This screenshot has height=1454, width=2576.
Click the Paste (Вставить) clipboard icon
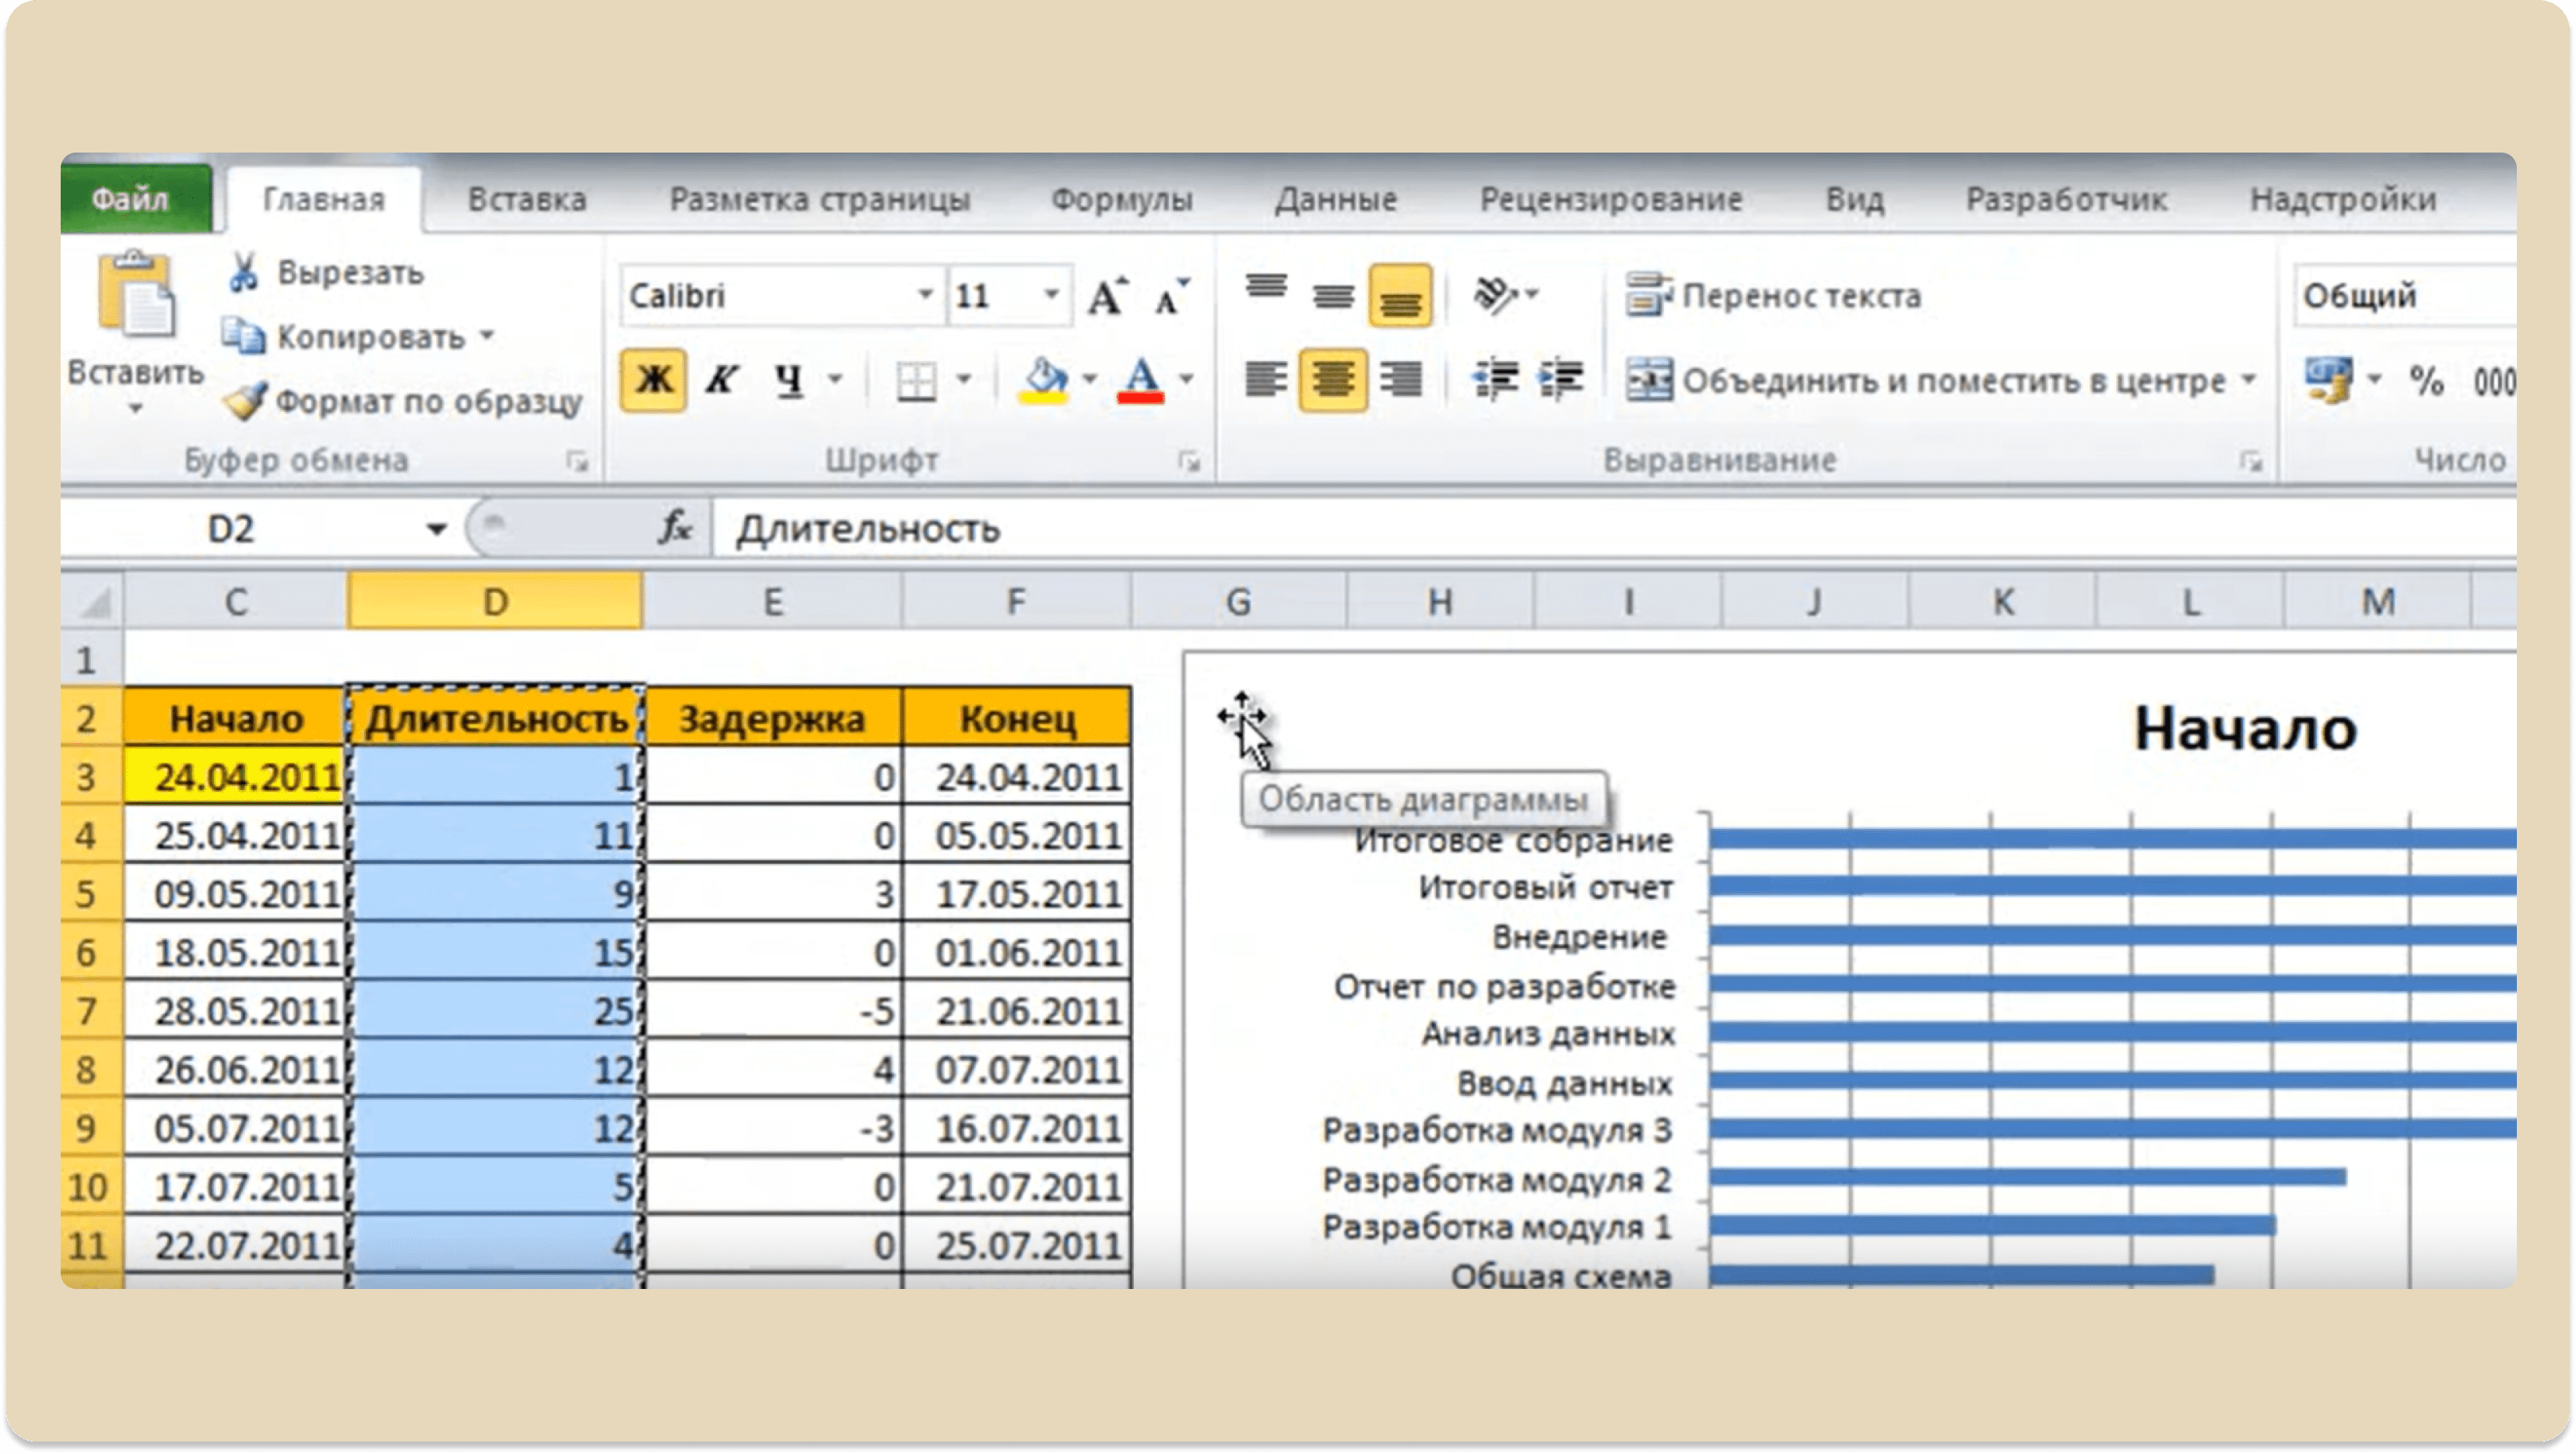click(136, 293)
